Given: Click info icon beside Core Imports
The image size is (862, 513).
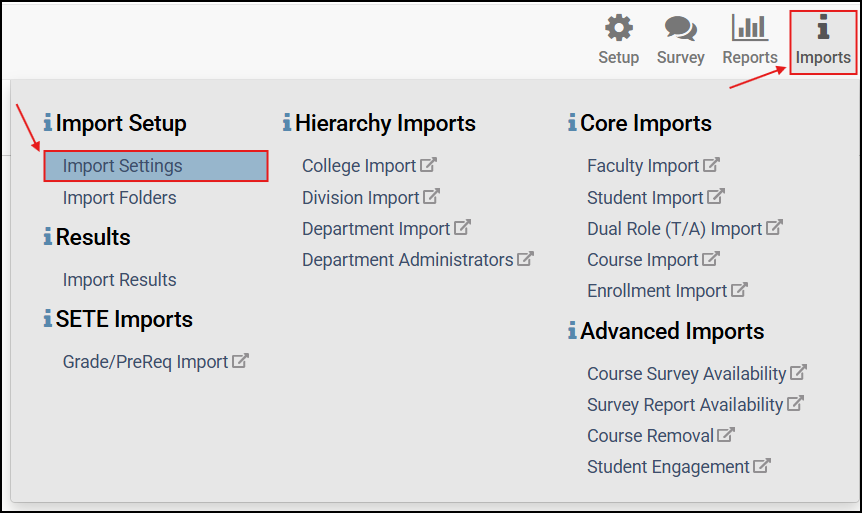Looking at the screenshot, I should (572, 123).
